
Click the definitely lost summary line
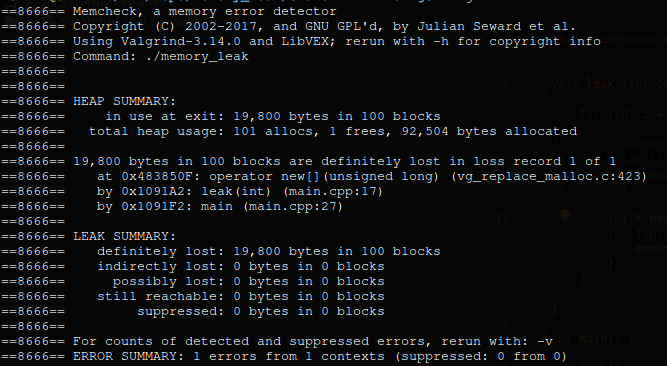[269, 252]
